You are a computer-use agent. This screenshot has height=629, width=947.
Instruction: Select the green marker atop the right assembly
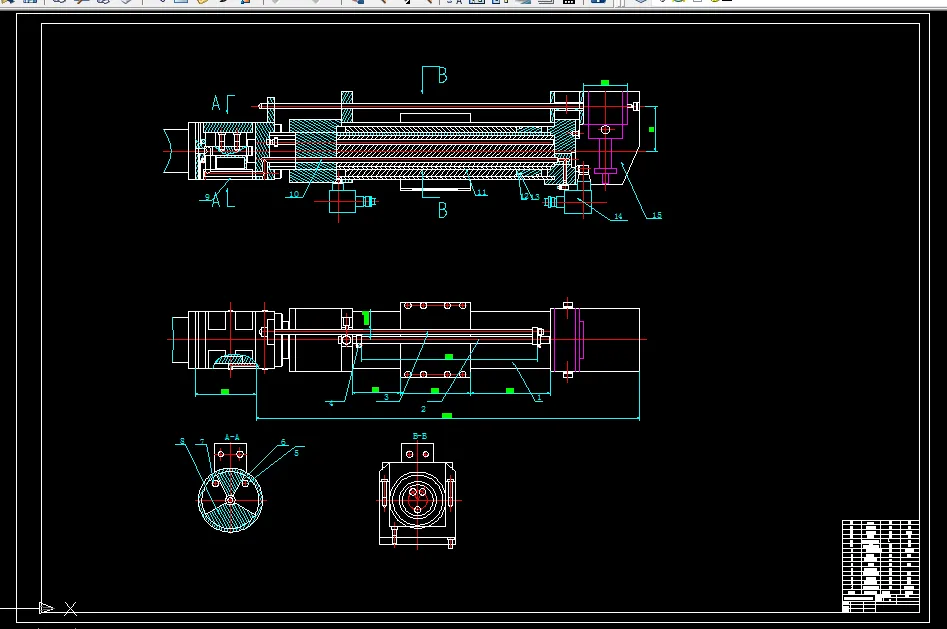coord(605,83)
